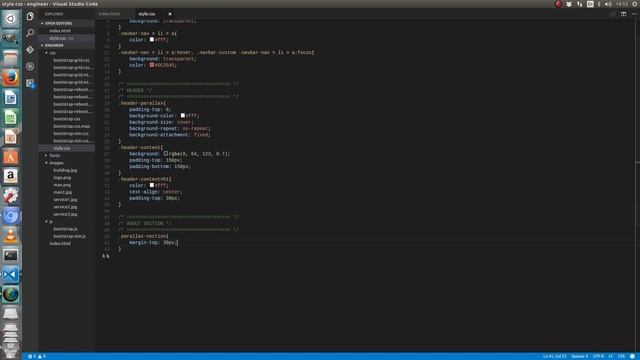Click the red recording indicator in top panel
The height and width of the screenshot is (360, 640).
[x=558, y=4]
